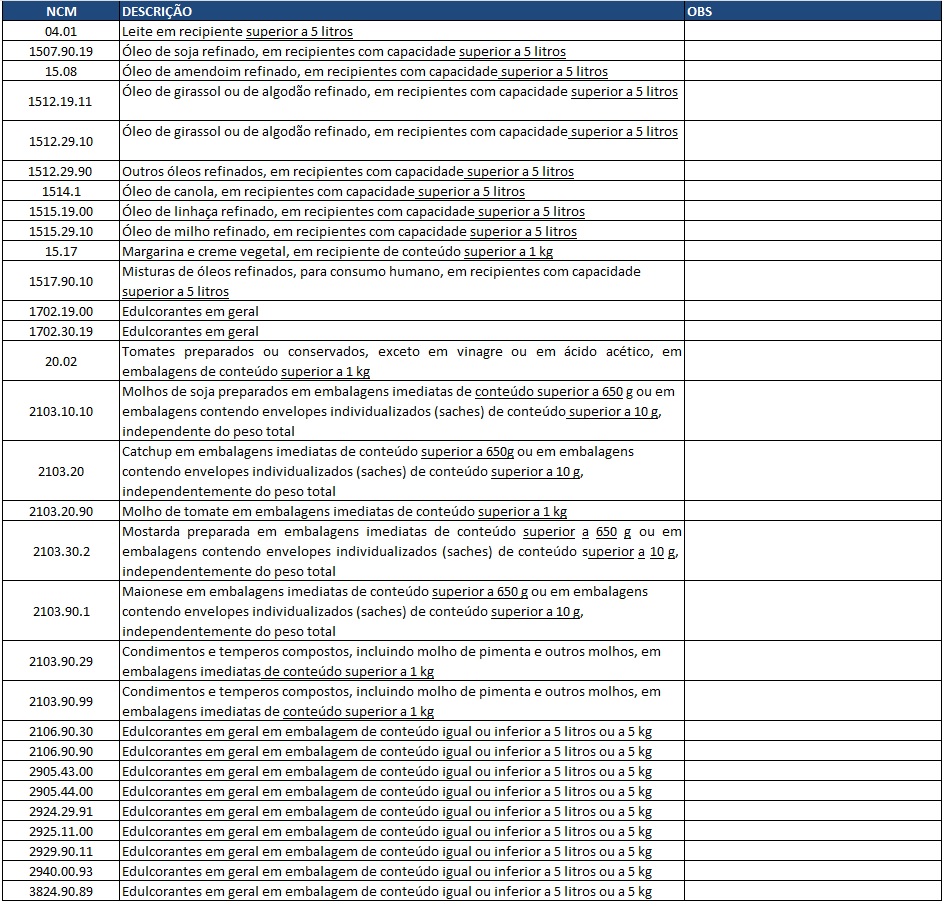This screenshot has height=906, width=945.
Task: Select NCM cell 2103.20.90
Action: tap(61, 511)
